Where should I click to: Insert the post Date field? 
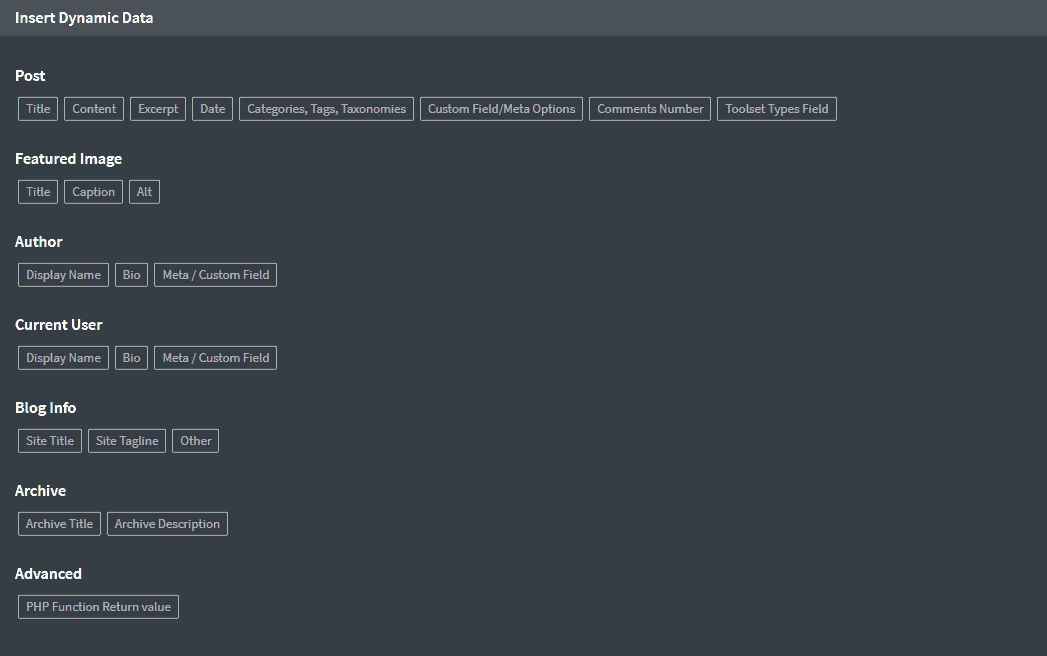(x=212, y=108)
